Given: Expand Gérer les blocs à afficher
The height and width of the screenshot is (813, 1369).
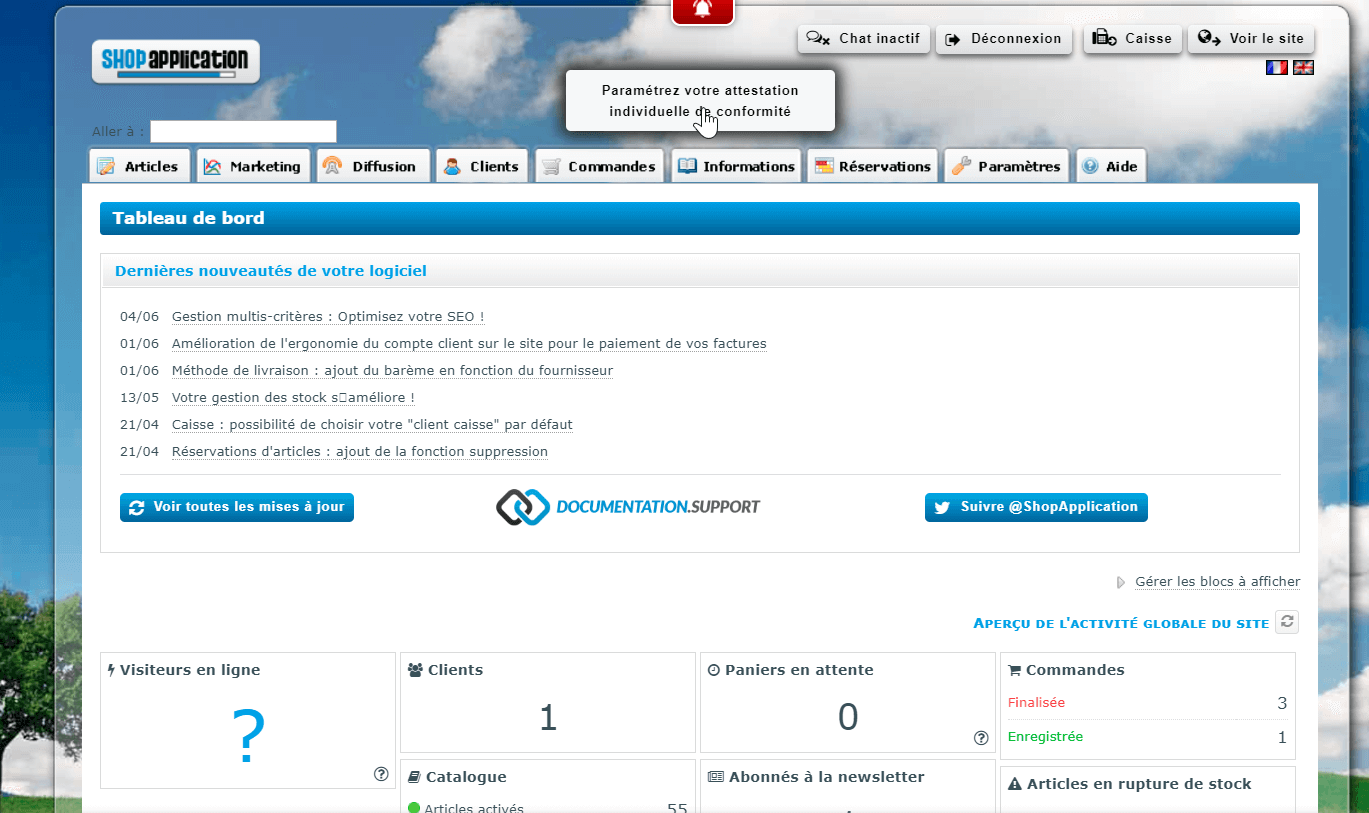Looking at the screenshot, I should pos(1216,581).
